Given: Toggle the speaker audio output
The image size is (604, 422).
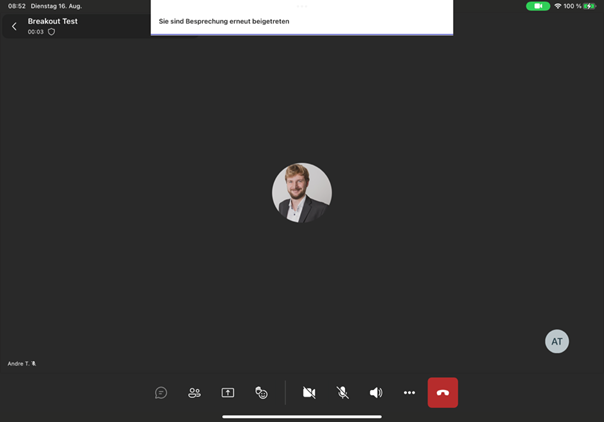Looking at the screenshot, I should click(376, 393).
